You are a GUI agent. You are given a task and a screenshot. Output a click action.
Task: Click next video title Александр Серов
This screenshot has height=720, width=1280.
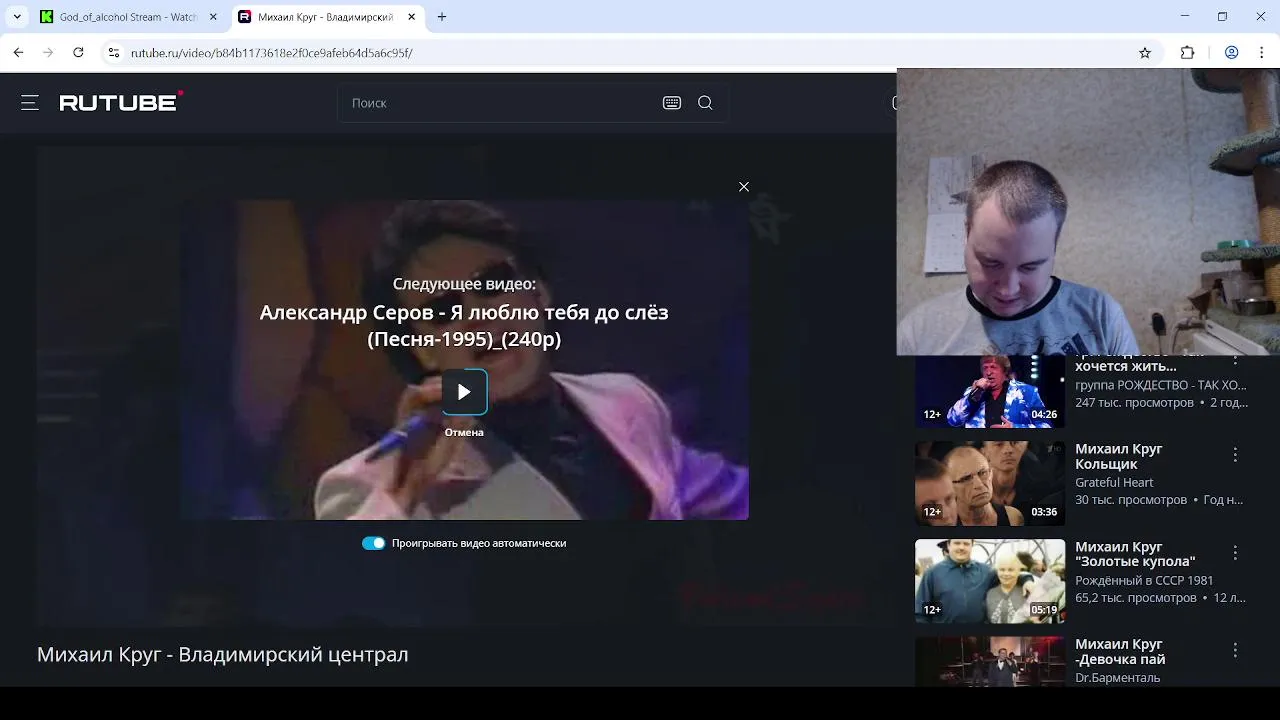click(464, 325)
